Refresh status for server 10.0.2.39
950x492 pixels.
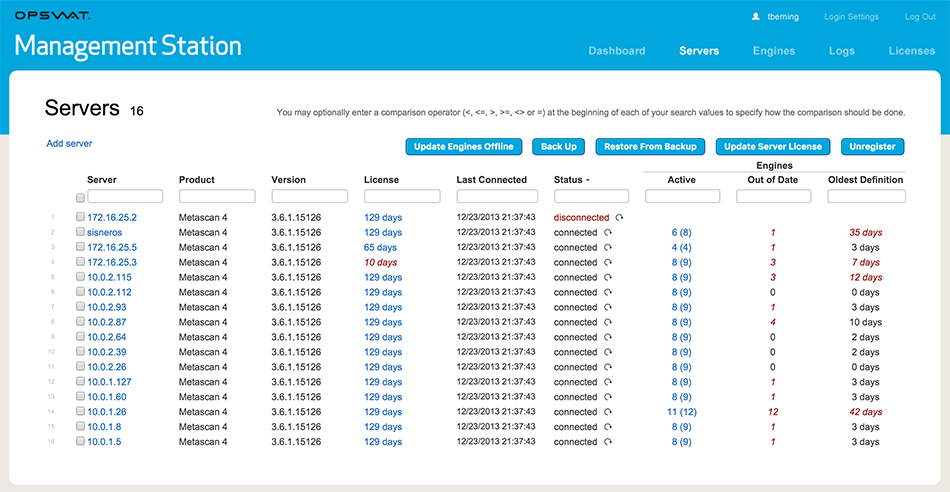click(x=608, y=352)
